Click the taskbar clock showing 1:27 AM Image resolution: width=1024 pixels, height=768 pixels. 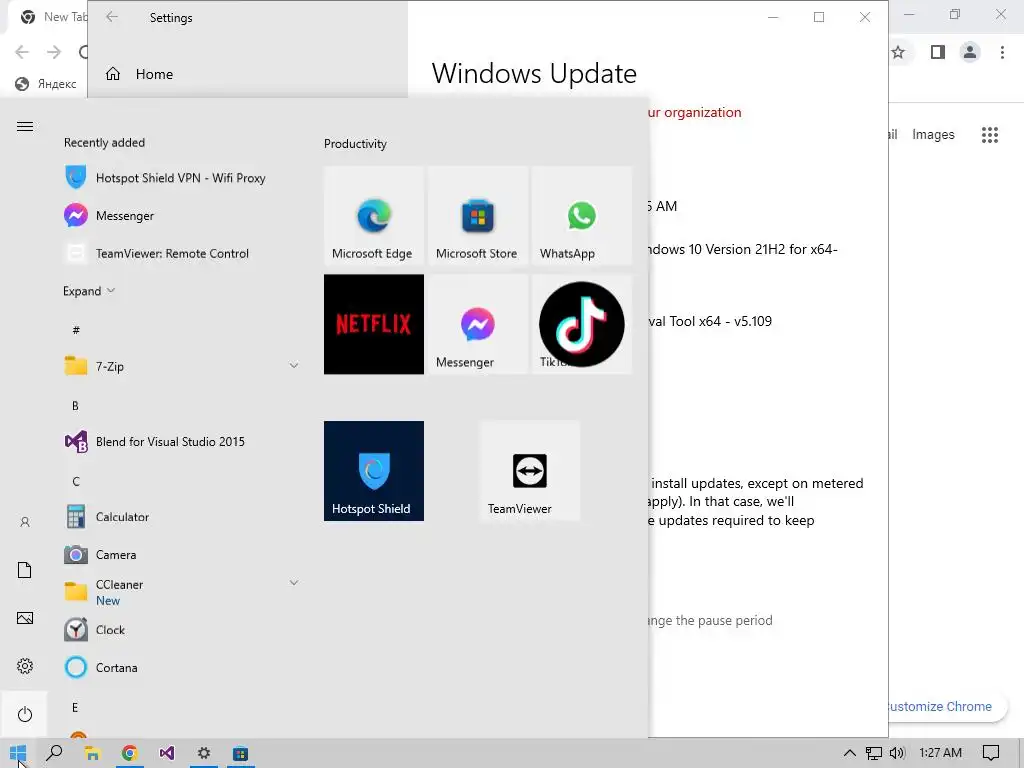[x=940, y=753]
